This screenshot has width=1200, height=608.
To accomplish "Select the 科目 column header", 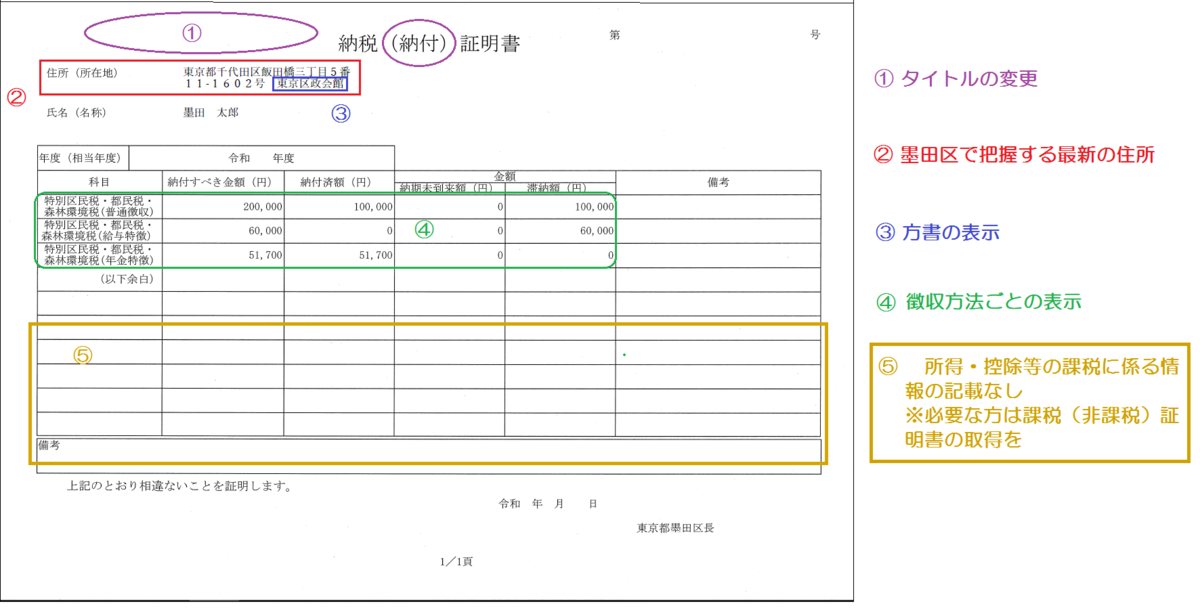I will [99, 182].
